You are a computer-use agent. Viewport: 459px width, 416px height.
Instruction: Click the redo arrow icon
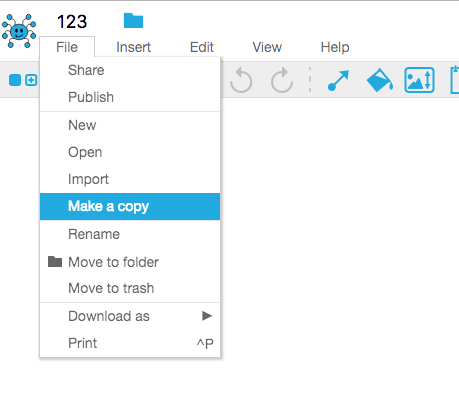click(x=282, y=80)
